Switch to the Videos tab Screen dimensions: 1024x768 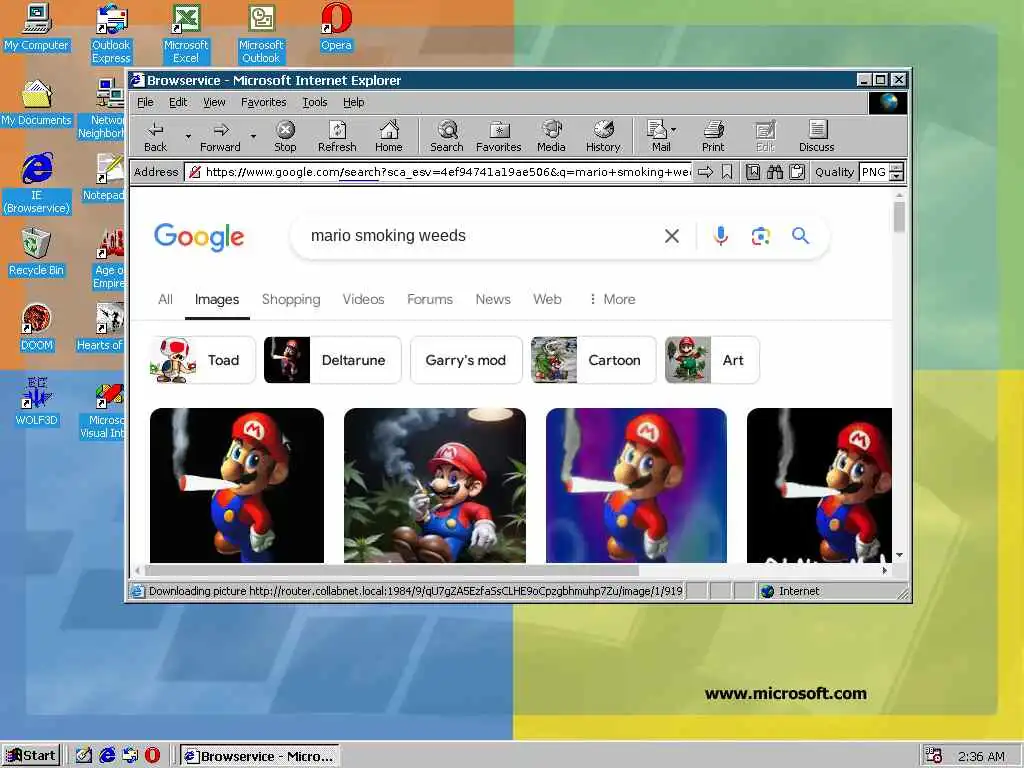tap(363, 299)
